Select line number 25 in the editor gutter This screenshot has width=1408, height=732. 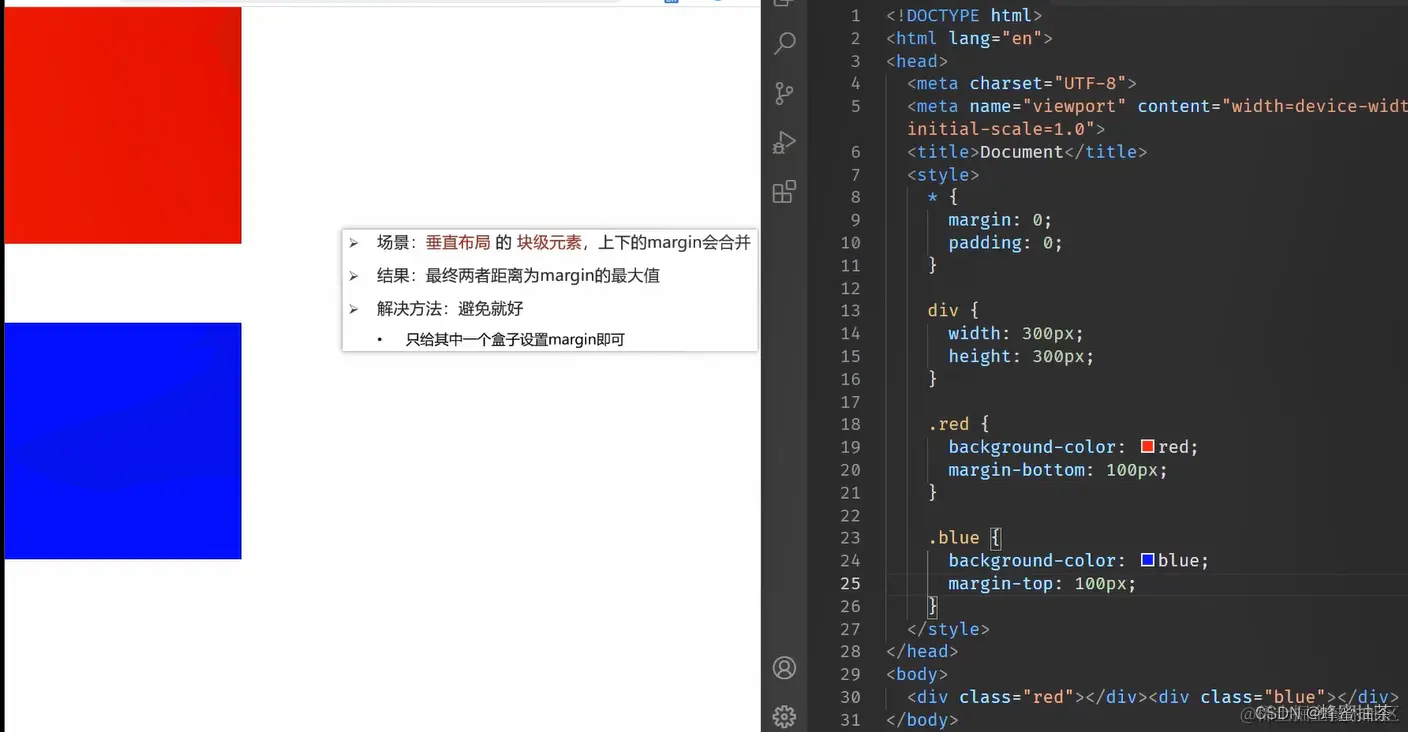(850, 583)
